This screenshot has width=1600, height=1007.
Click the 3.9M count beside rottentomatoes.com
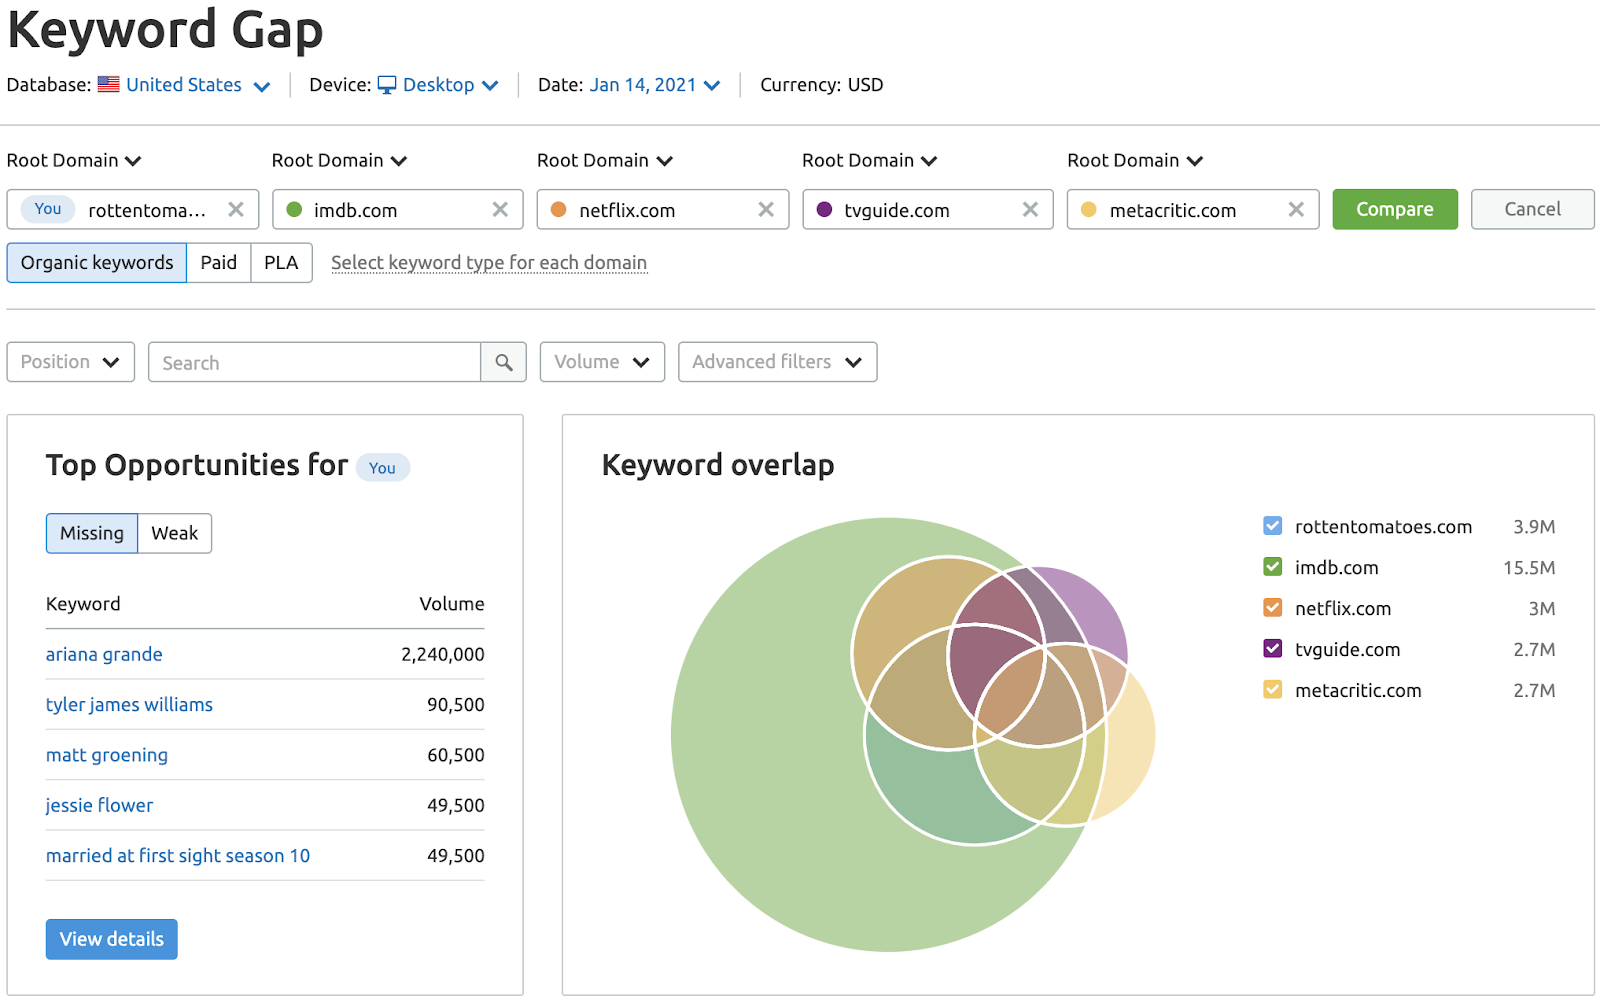(x=1534, y=526)
